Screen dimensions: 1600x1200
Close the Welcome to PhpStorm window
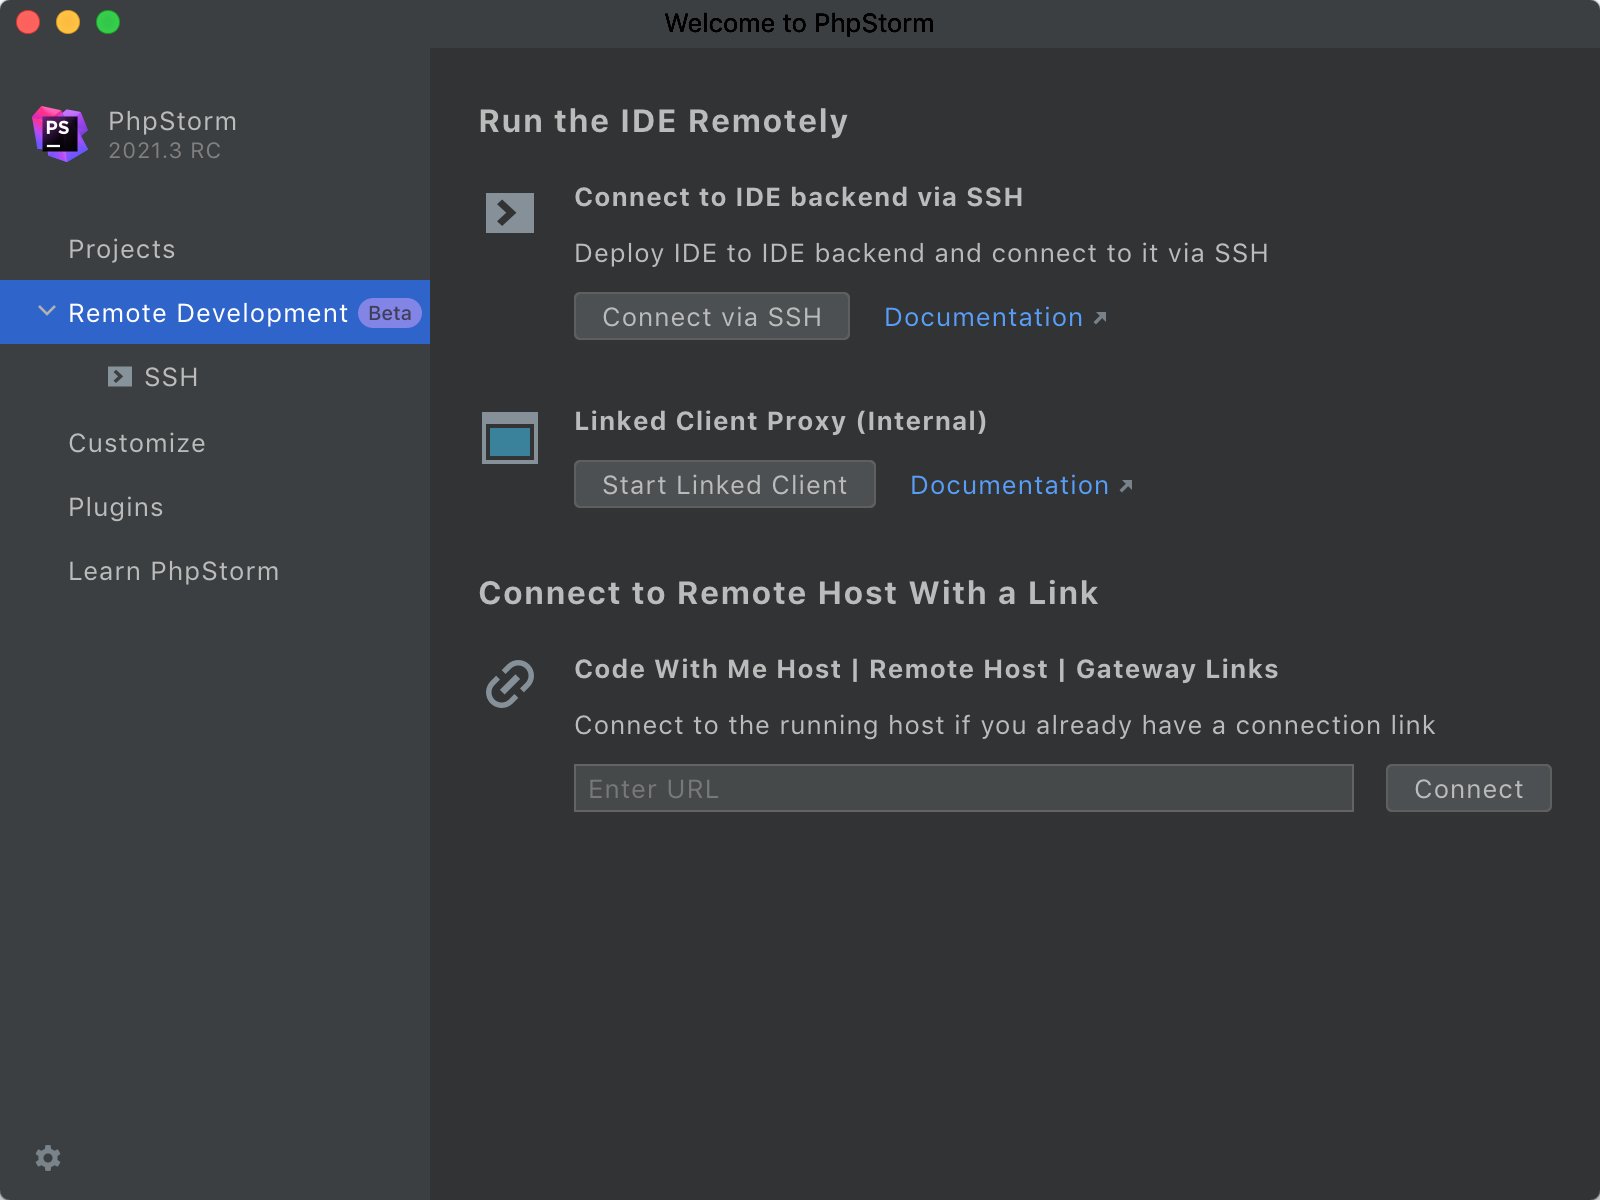pos(28,22)
